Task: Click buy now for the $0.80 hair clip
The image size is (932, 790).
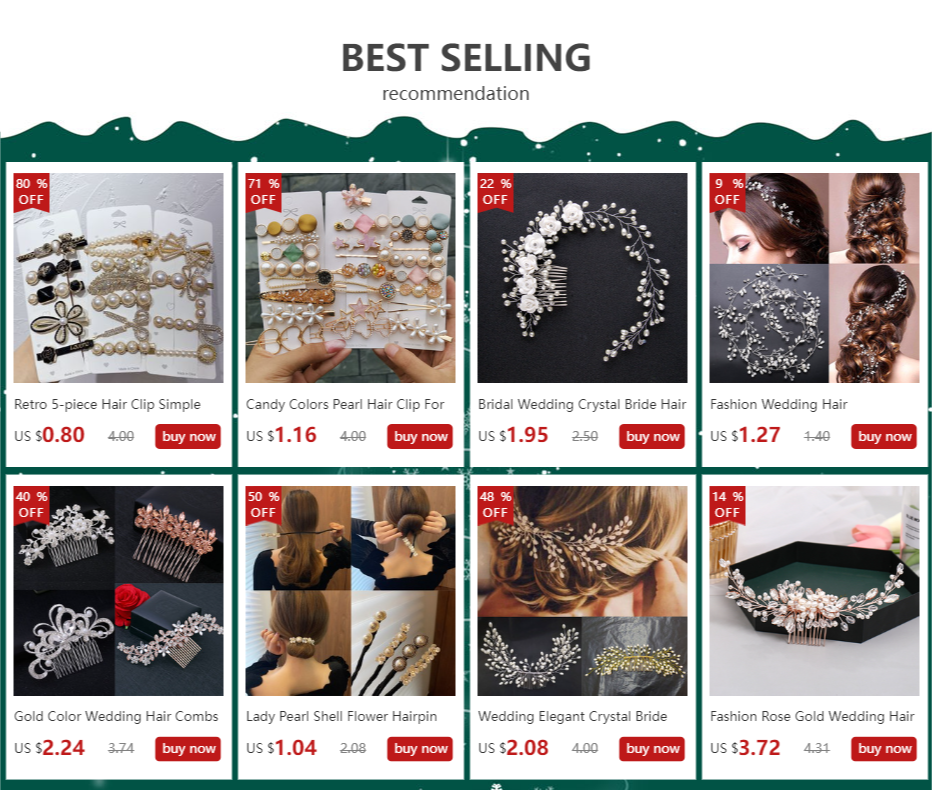Action: point(188,436)
